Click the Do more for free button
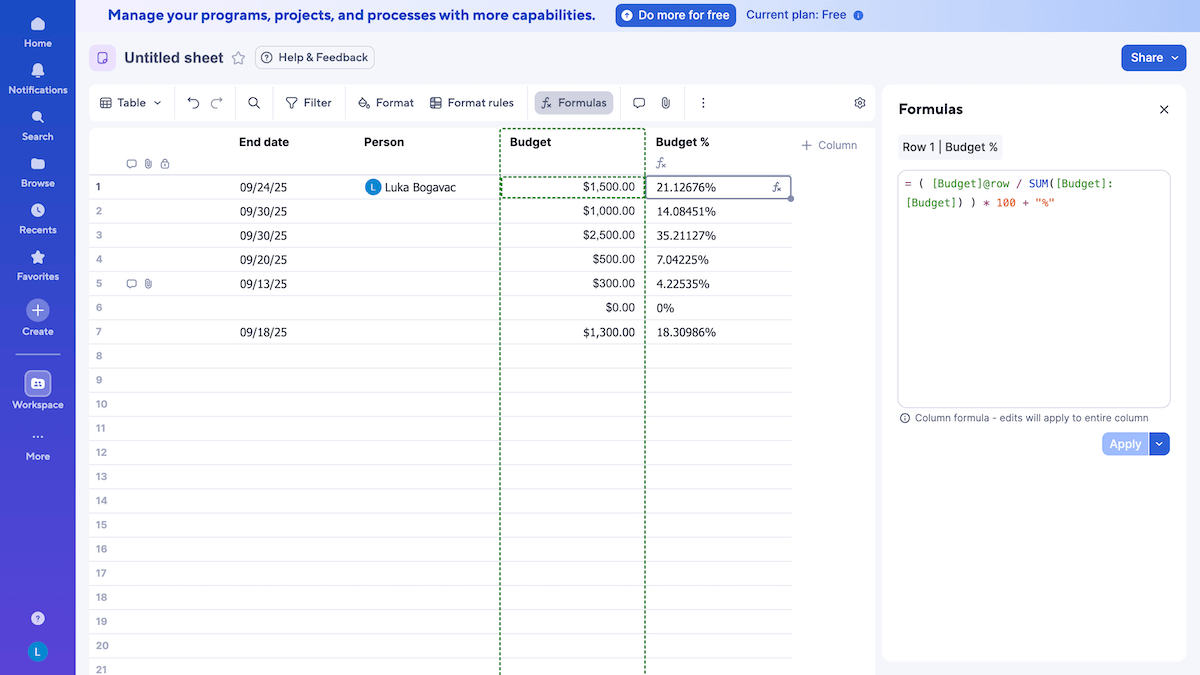This screenshot has width=1200, height=675. (675, 15)
